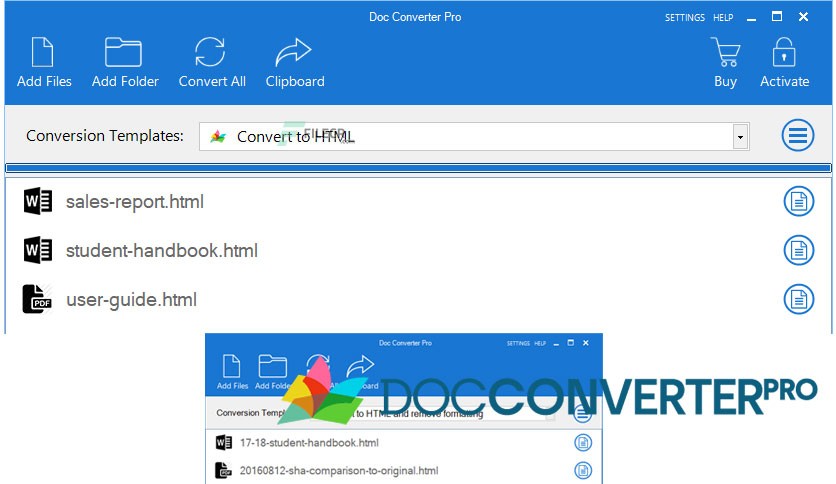This screenshot has height=484, width=836.
Task: Click the Word icon of sales-report.html
Action: (37, 201)
